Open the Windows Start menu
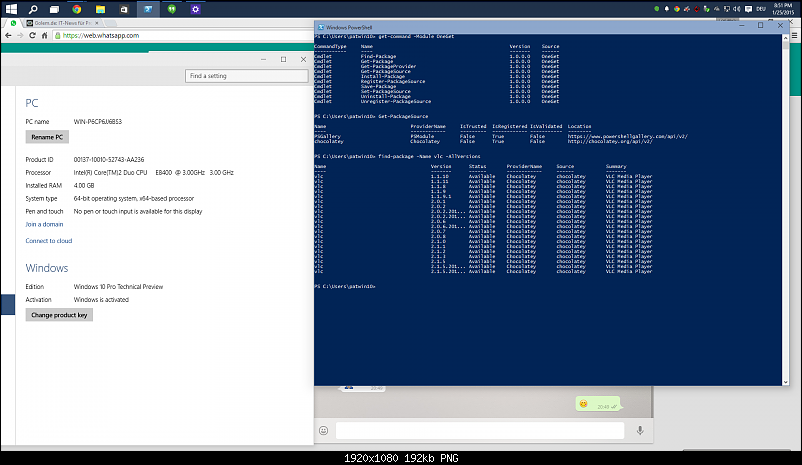The image size is (802, 465). [x=11, y=9]
